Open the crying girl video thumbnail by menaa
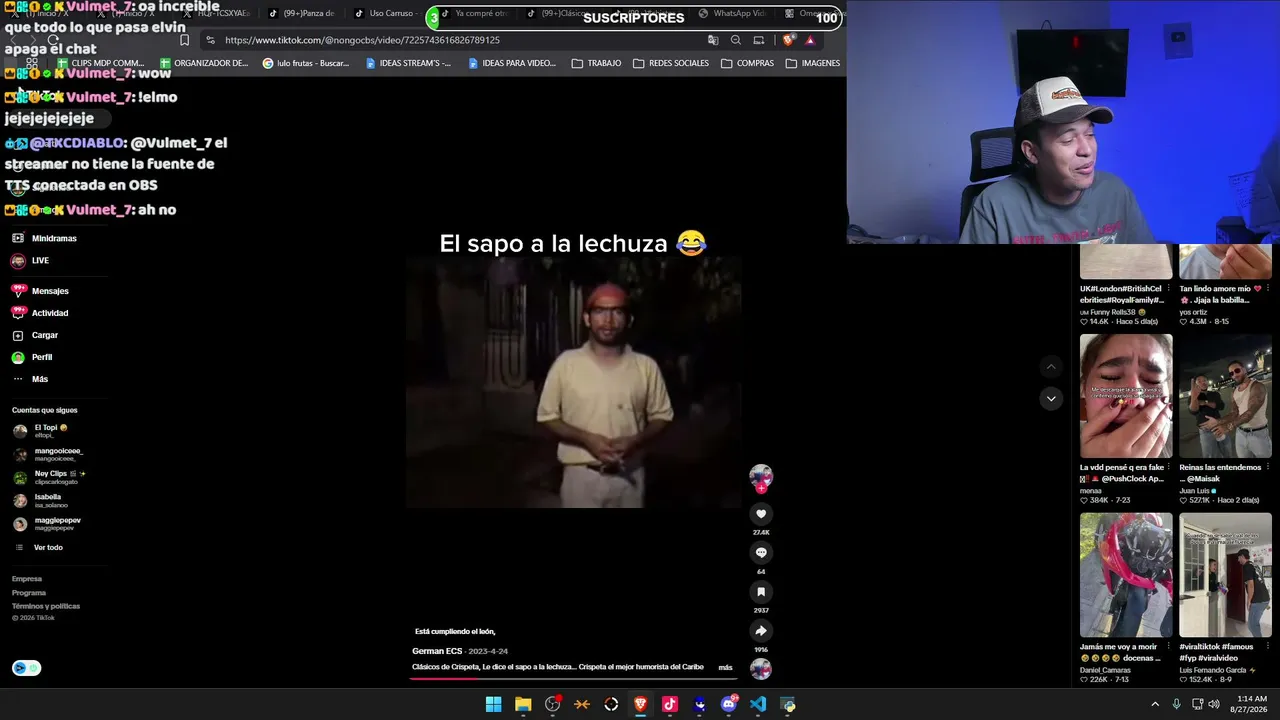The width and height of the screenshot is (1280, 720). tap(1126, 396)
